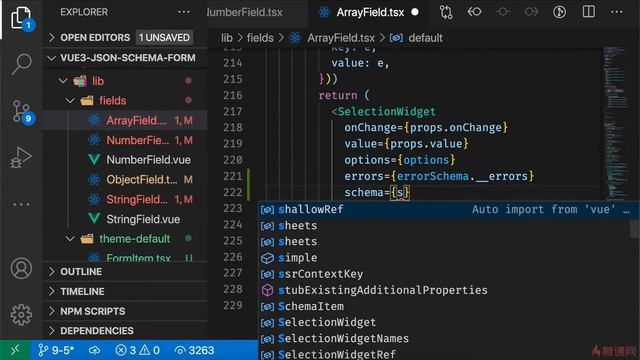
Task: Collapse the VUE3-JSON-SCHEMA-FORM project root
Action: pyautogui.click(x=125, y=58)
